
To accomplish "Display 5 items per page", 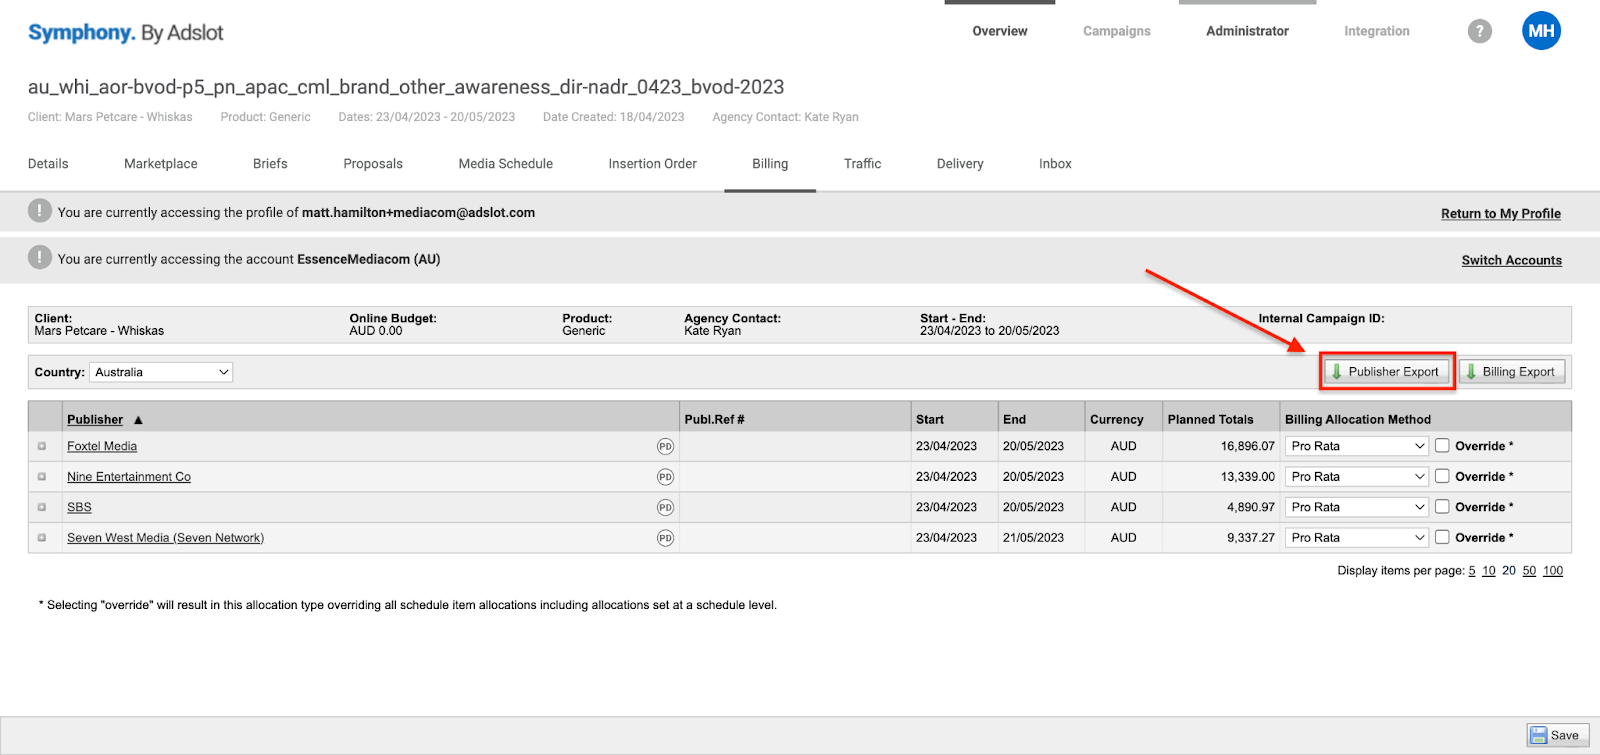I will (1472, 571).
